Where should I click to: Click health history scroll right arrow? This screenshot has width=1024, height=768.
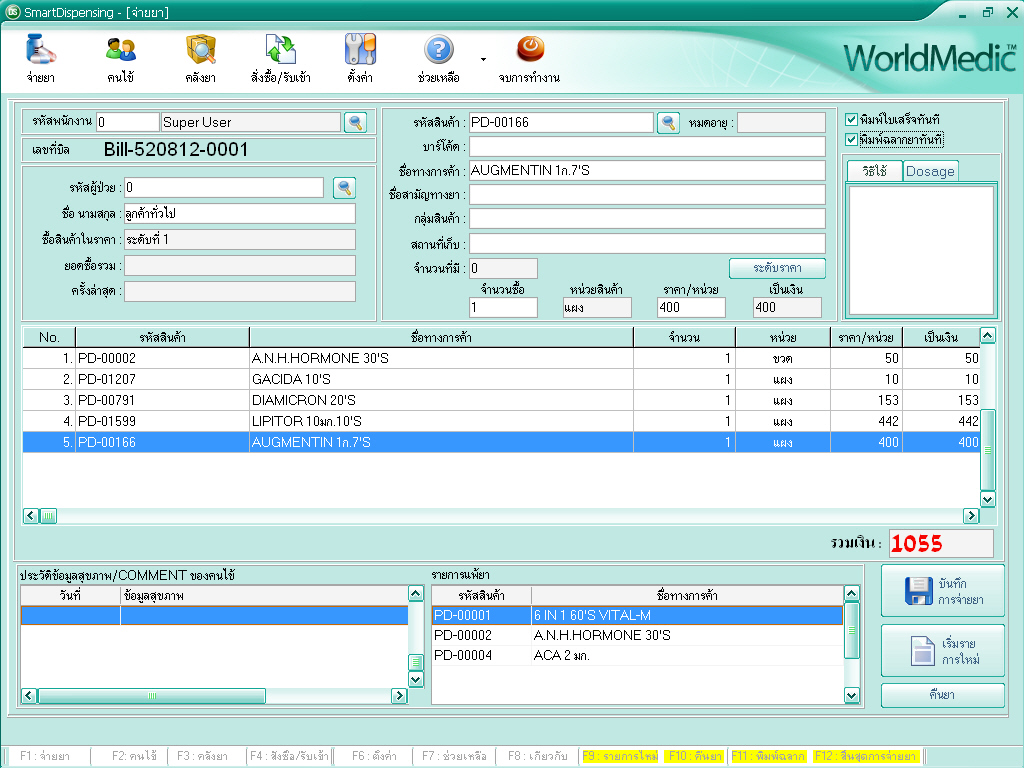[399, 696]
